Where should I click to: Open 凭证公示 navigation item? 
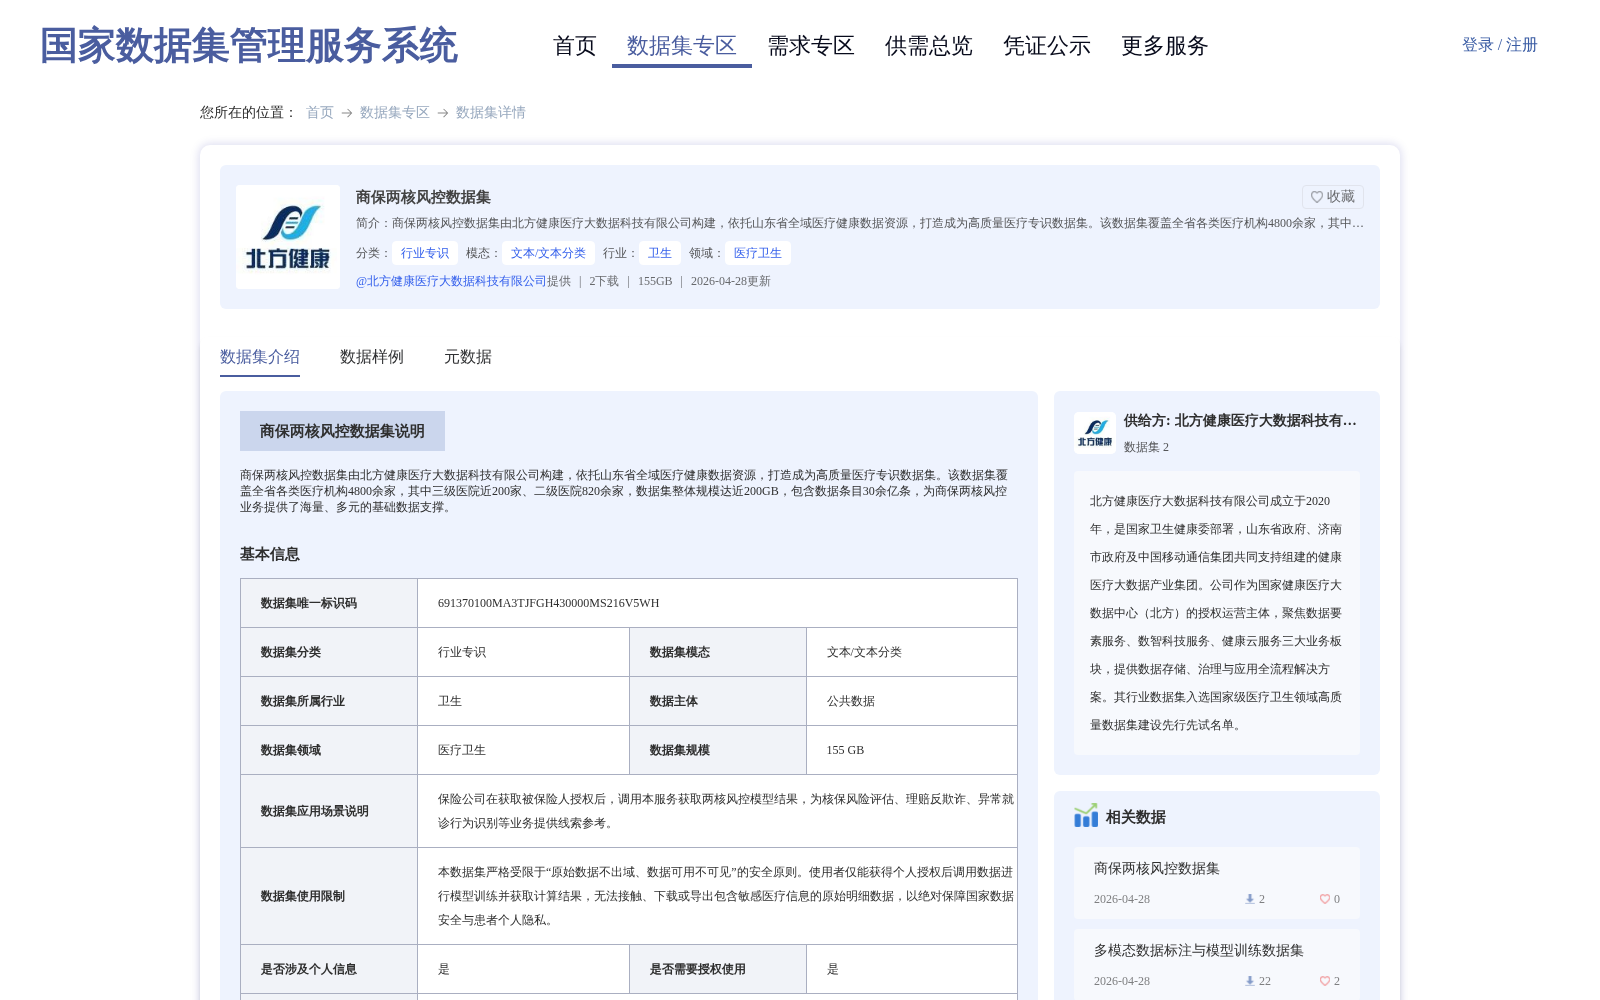coord(1047,46)
